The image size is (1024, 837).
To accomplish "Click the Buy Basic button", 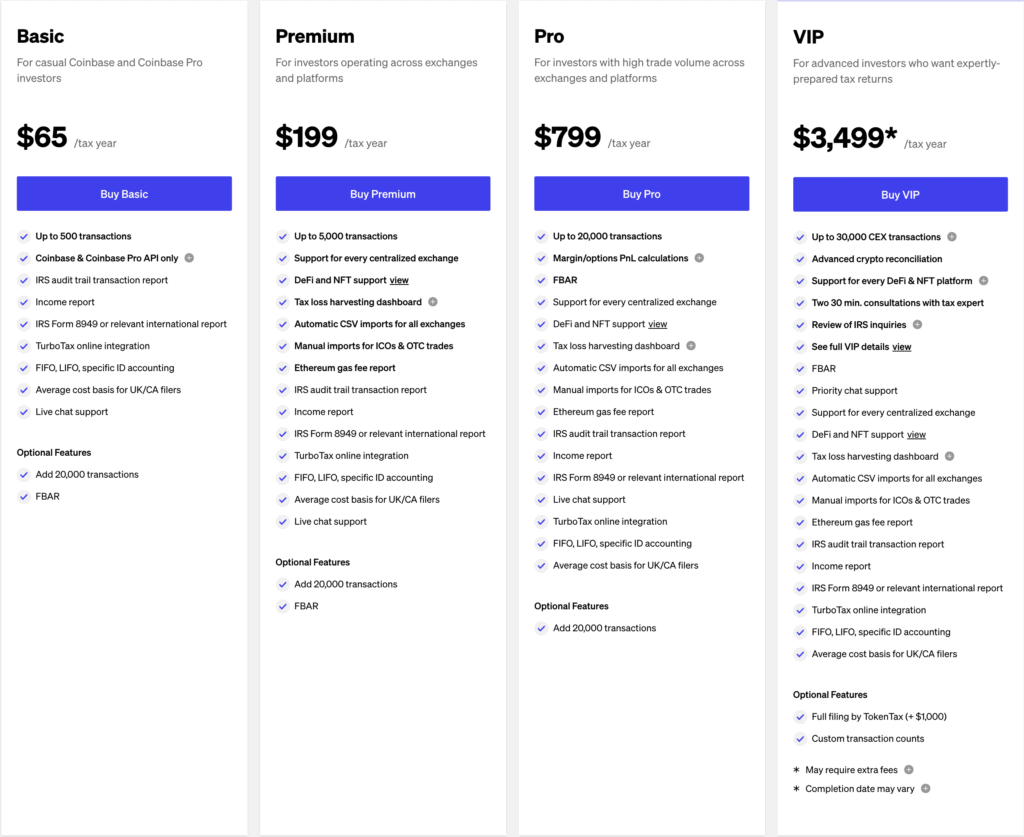I will point(124,193).
